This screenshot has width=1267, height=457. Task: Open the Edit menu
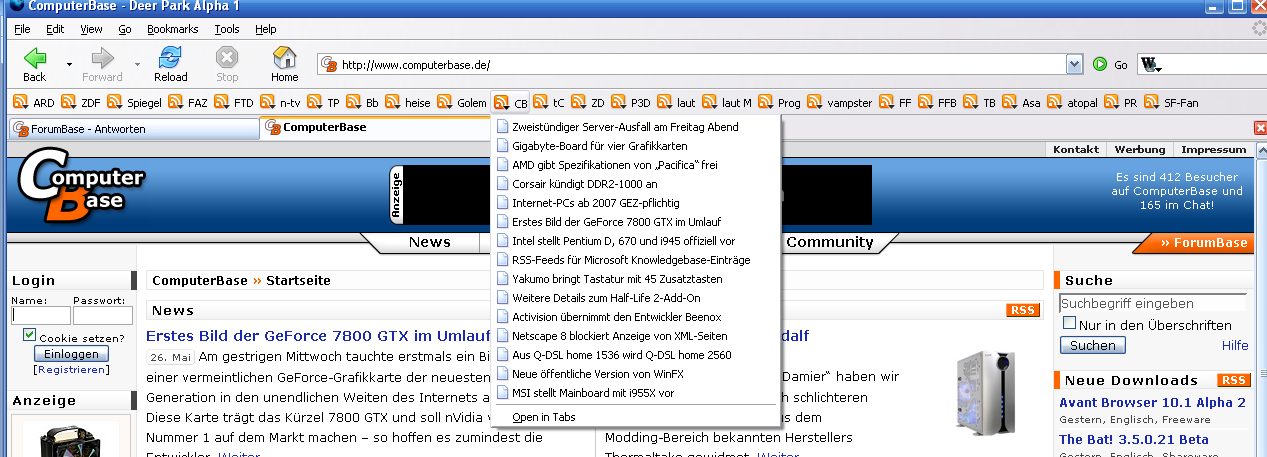click(55, 30)
